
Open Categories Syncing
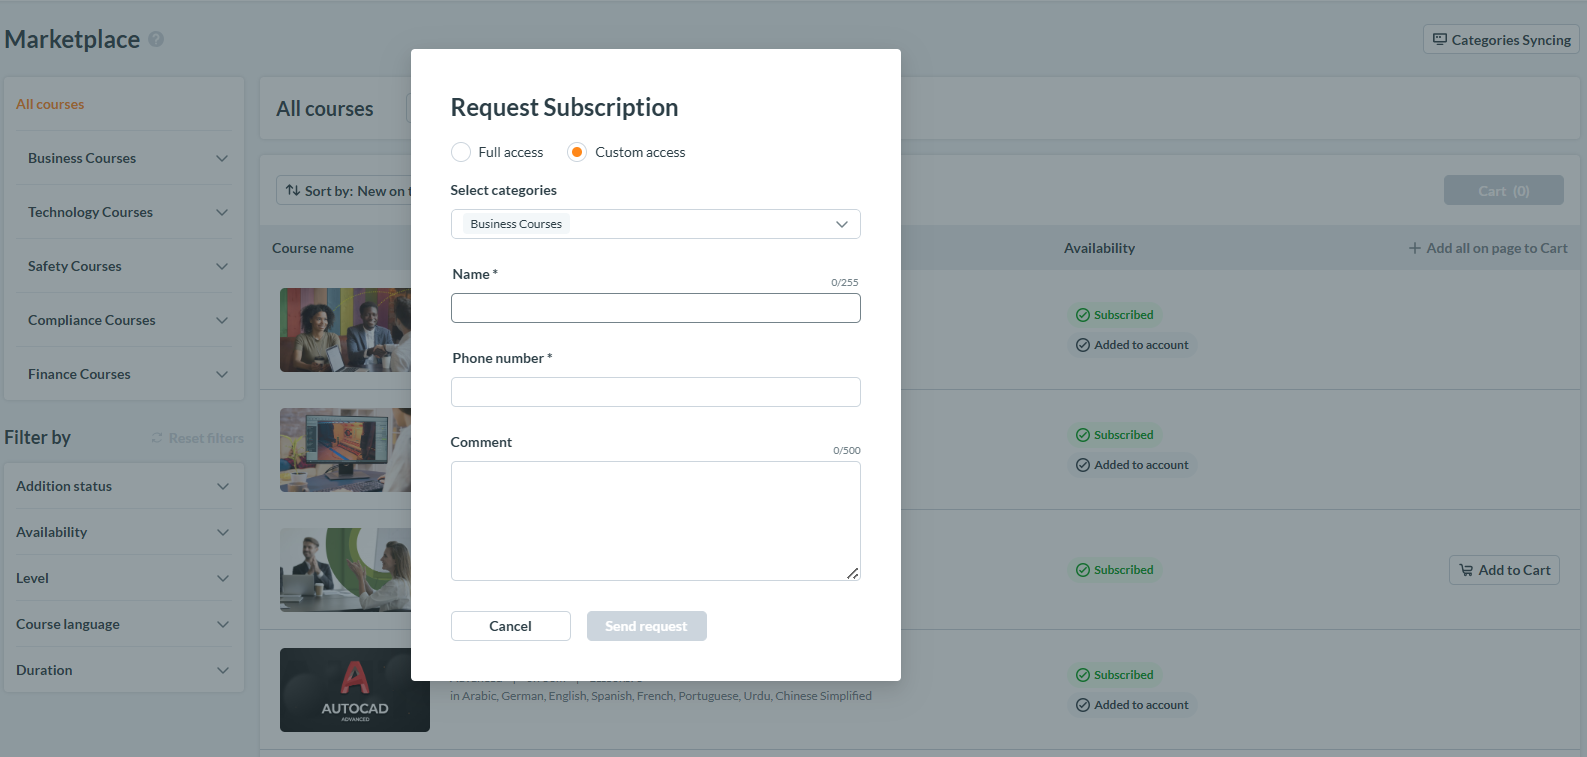[1501, 40]
